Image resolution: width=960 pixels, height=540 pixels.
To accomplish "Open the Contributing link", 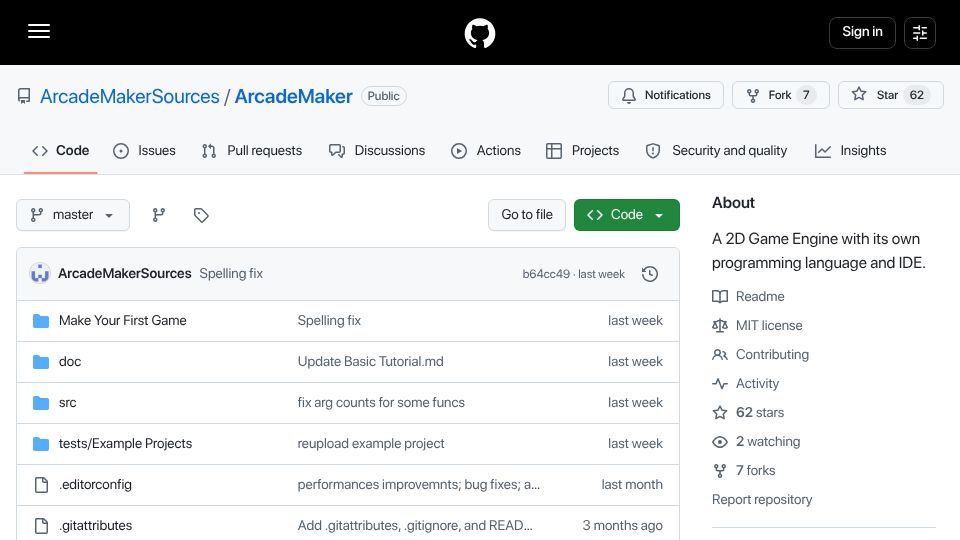I will pos(760,354).
